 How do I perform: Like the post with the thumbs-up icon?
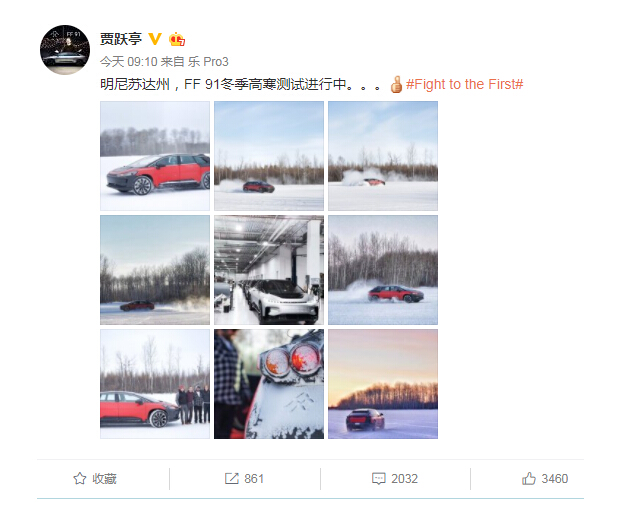[528, 478]
